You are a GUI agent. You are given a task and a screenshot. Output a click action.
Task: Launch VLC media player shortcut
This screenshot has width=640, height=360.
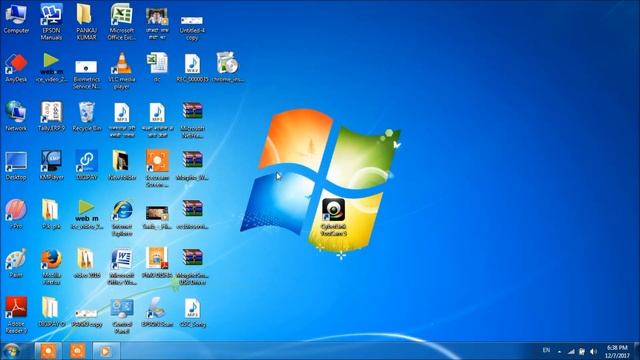coord(122,71)
